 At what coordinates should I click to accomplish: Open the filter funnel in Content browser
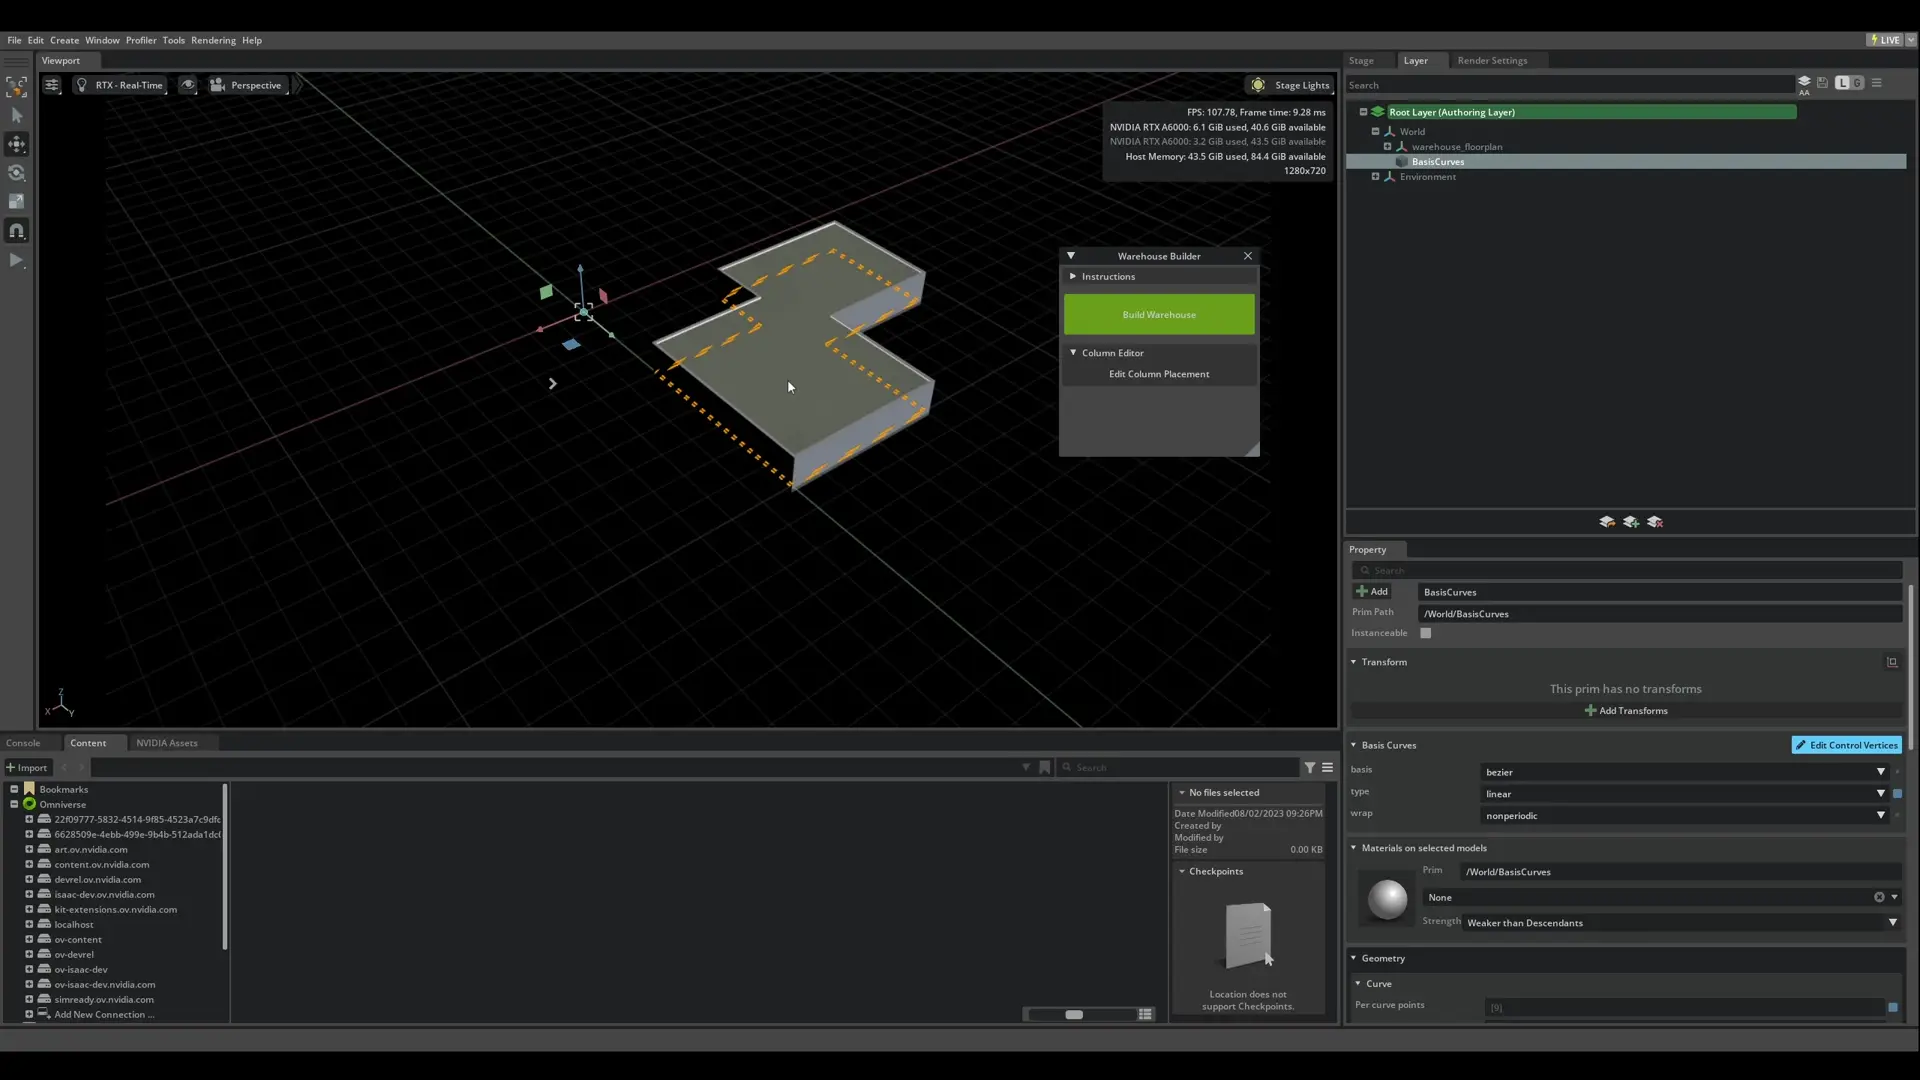point(1310,767)
